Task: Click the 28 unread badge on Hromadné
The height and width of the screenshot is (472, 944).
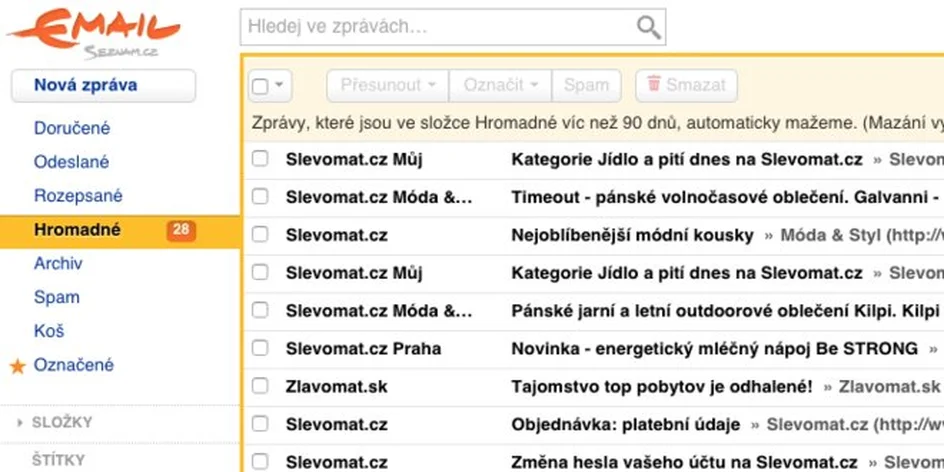Action: click(181, 229)
